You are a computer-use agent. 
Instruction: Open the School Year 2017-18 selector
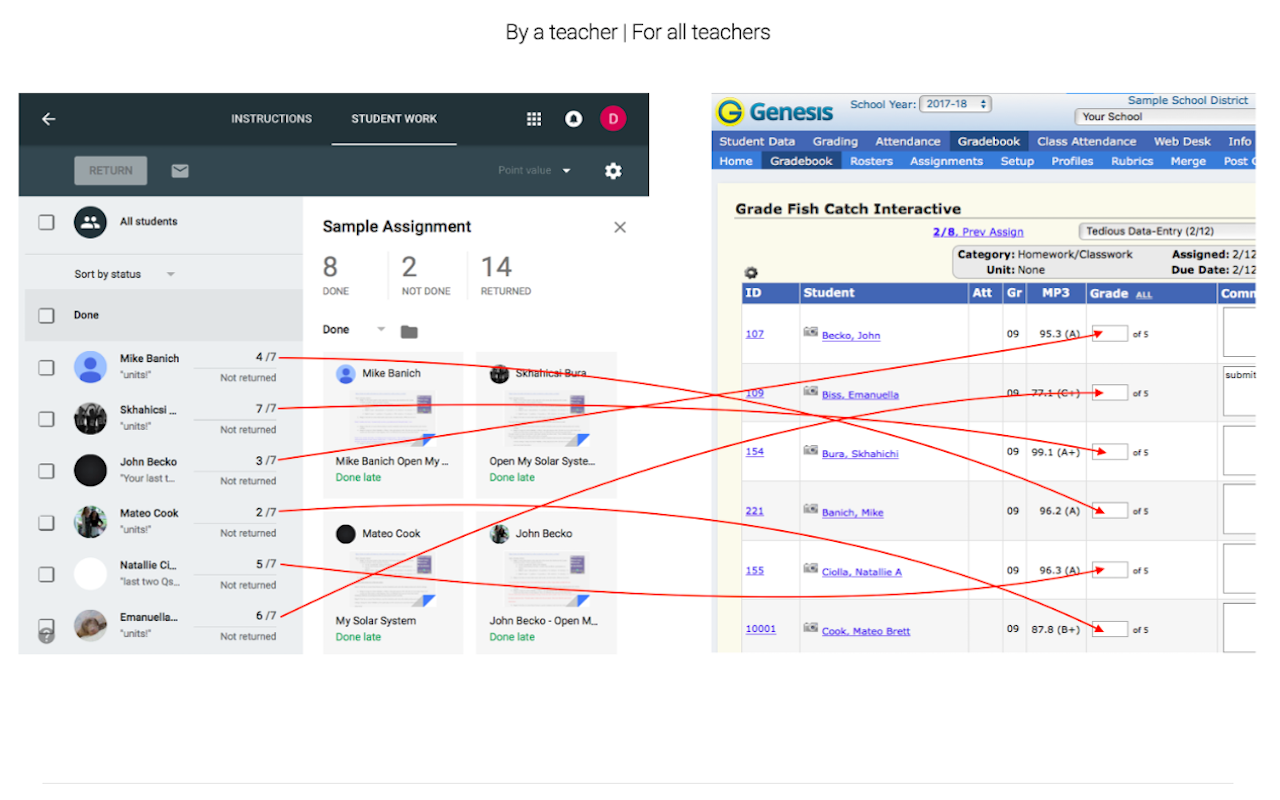955,104
